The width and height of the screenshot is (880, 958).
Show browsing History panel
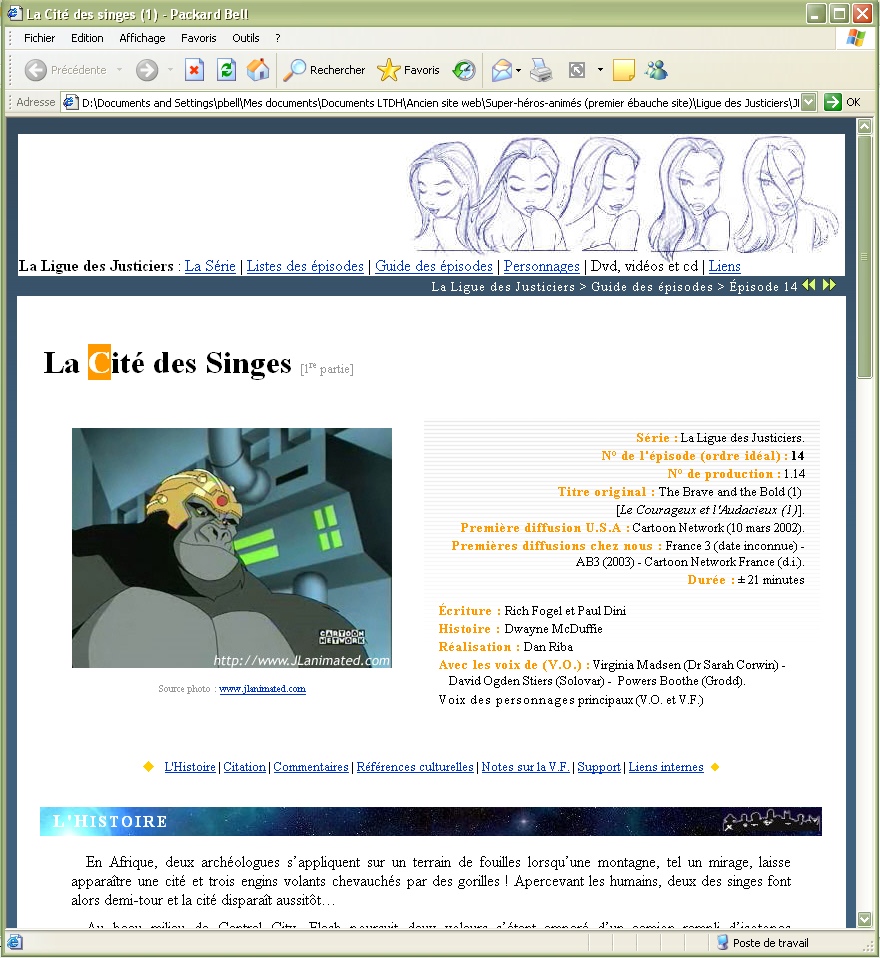pyautogui.click(x=464, y=70)
